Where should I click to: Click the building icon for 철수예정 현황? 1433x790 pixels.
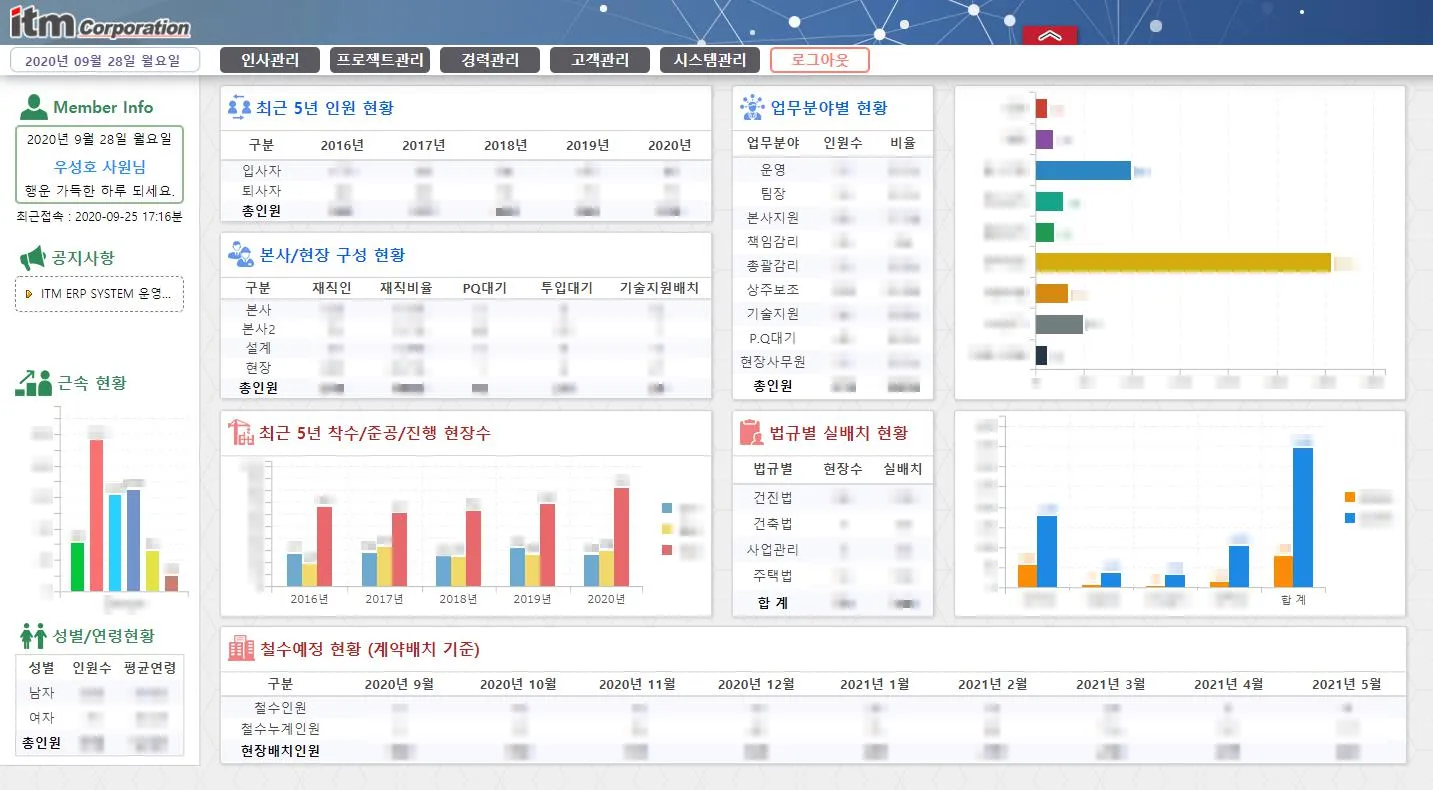coord(241,648)
